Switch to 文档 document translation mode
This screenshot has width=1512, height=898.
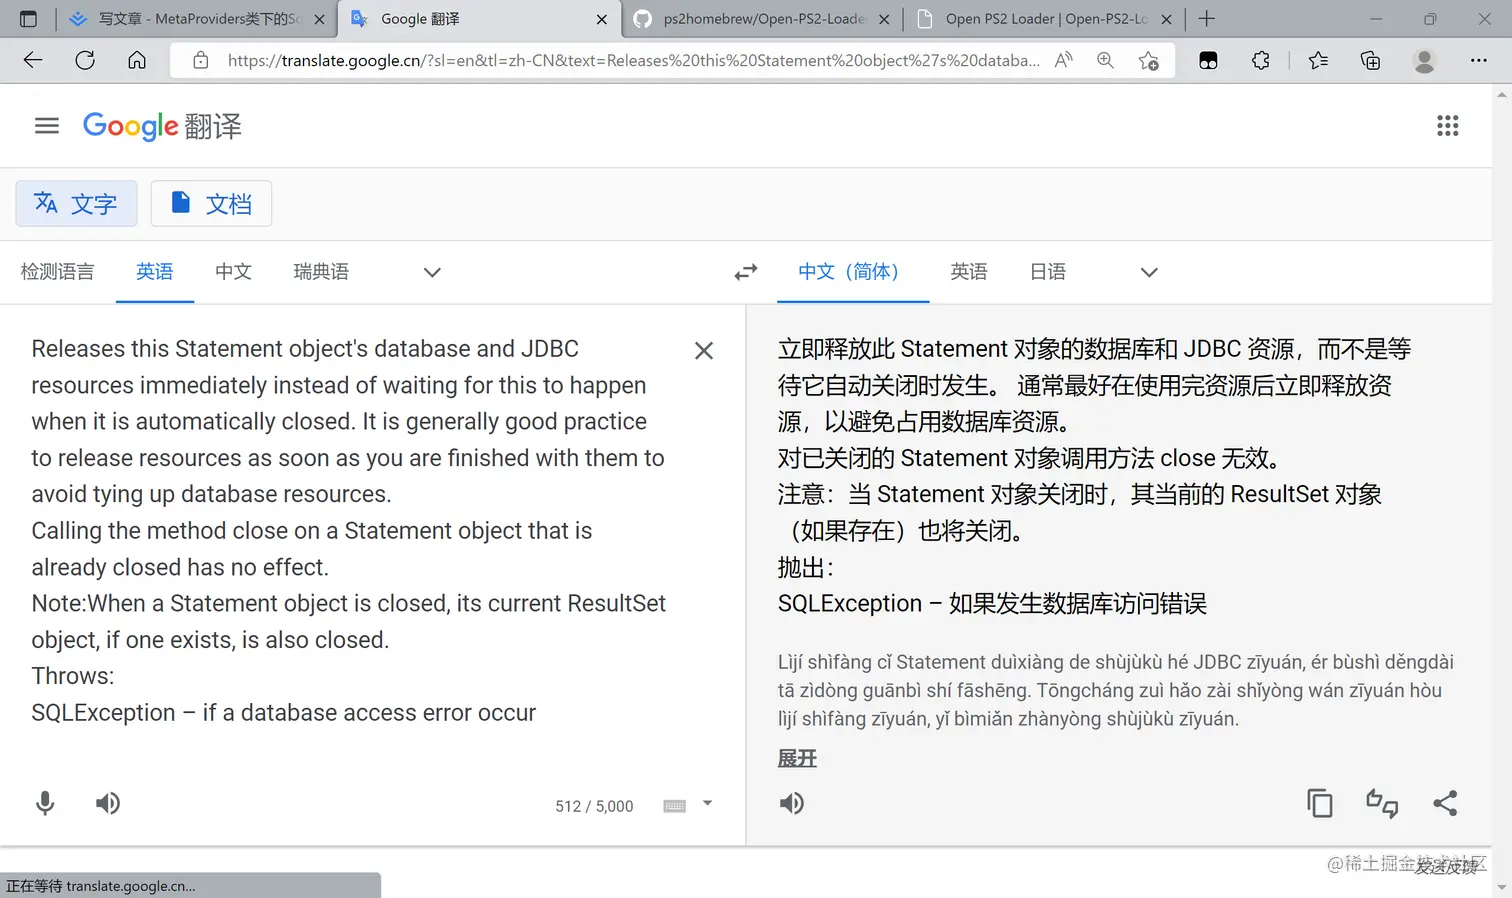211,204
